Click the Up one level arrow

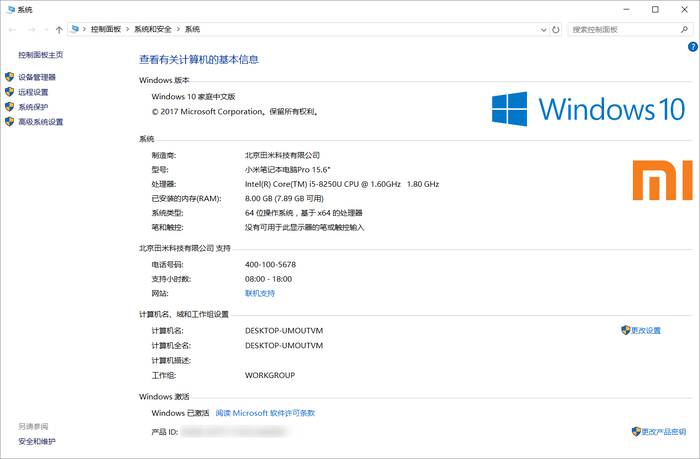(59, 29)
